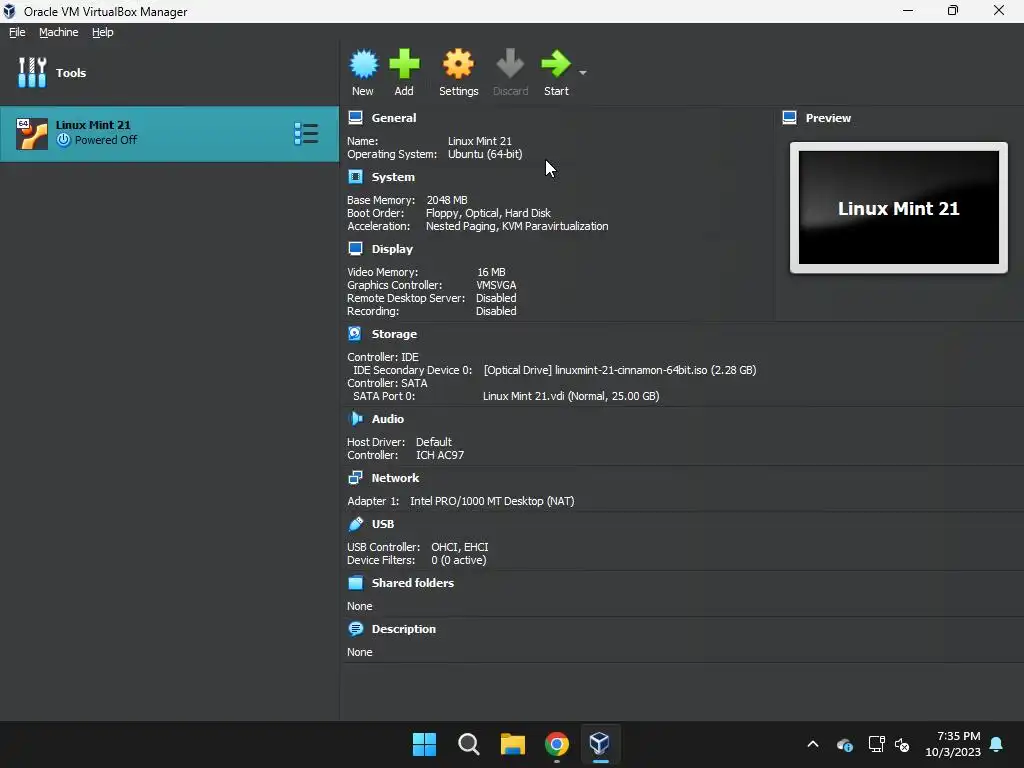Click the VMSVGA graphics controller value
Screen dimensions: 1024x768
coord(496,285)
